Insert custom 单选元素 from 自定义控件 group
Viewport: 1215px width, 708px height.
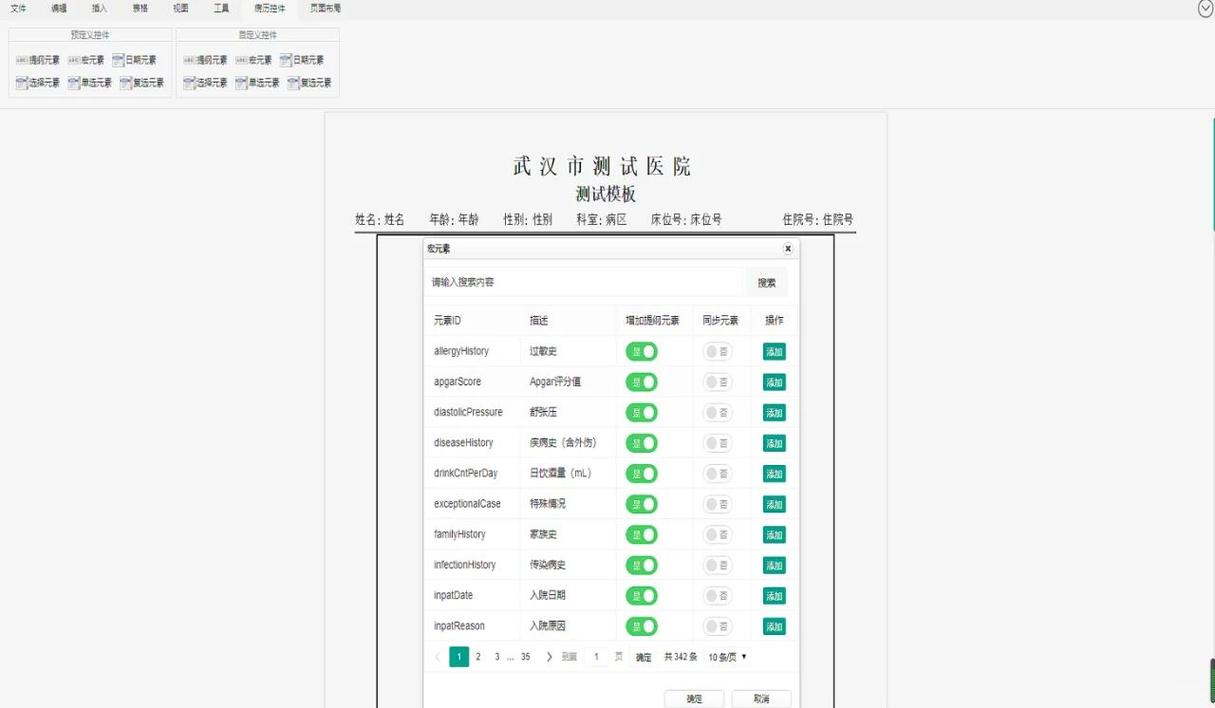(257, 83)
